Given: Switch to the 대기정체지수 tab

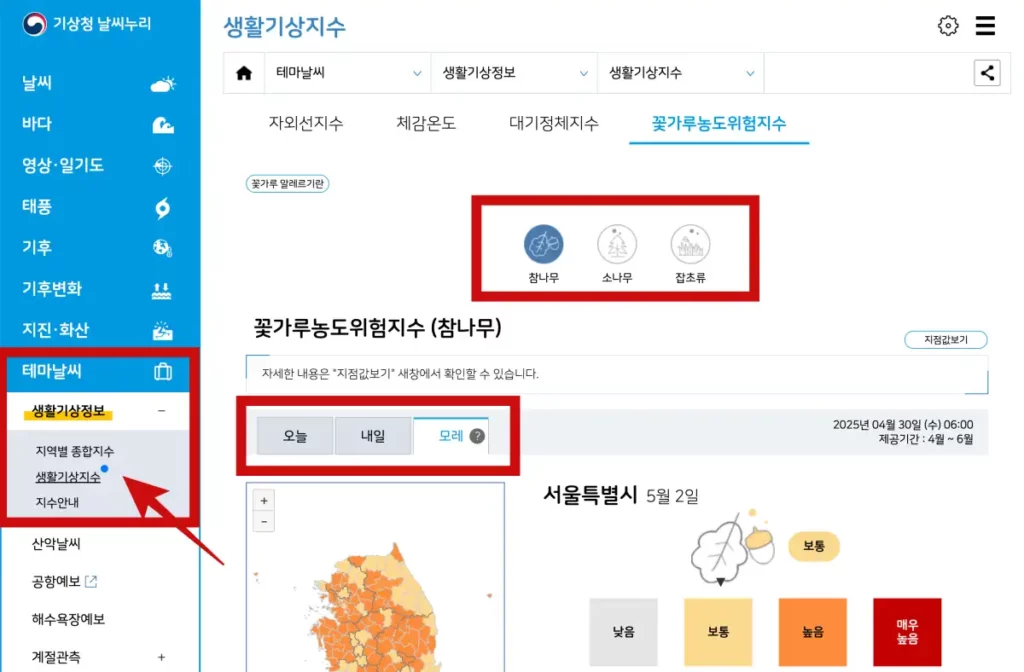Looking at the screenshot, I should 554,123.
